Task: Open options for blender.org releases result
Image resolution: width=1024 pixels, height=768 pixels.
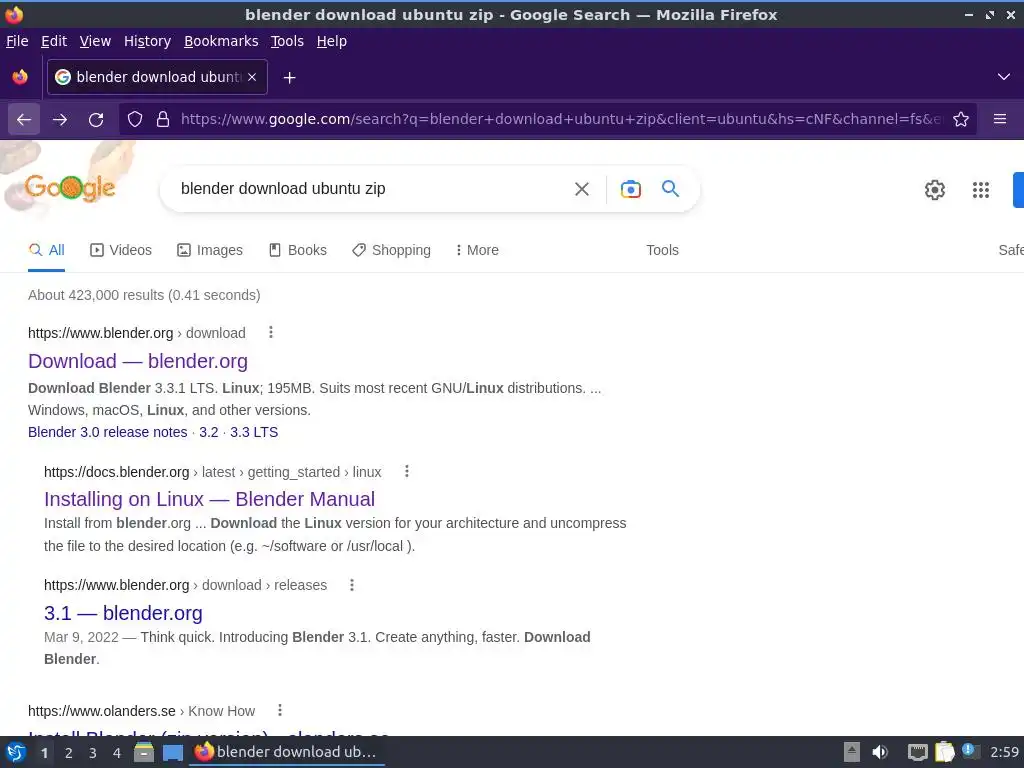Action: pos(351,585)
